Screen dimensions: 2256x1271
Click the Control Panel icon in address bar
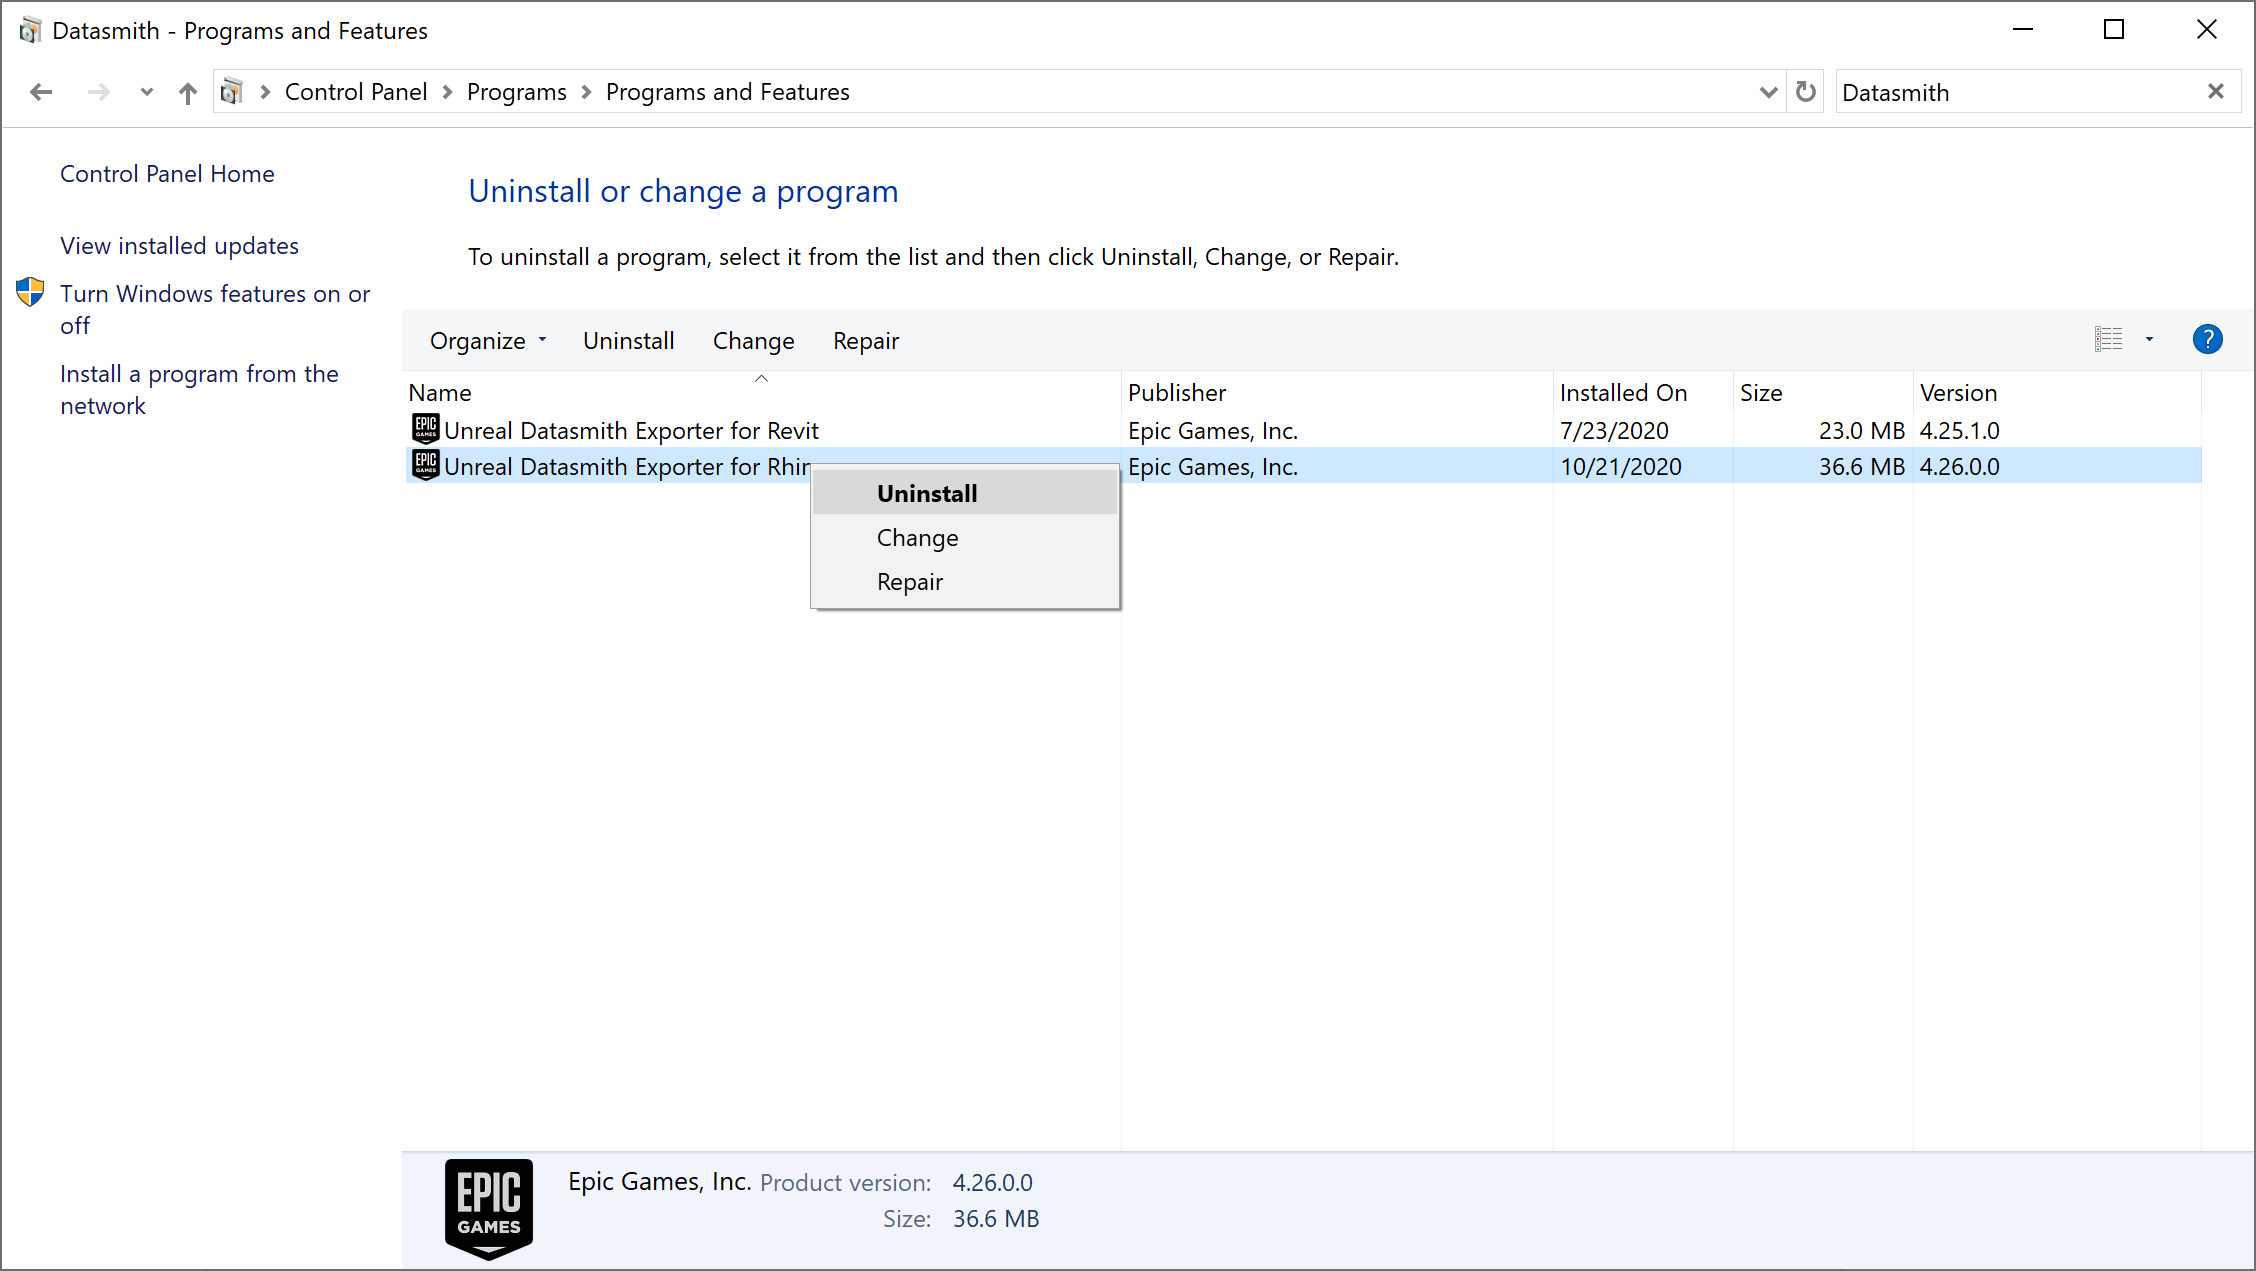(x=231, y=92)
